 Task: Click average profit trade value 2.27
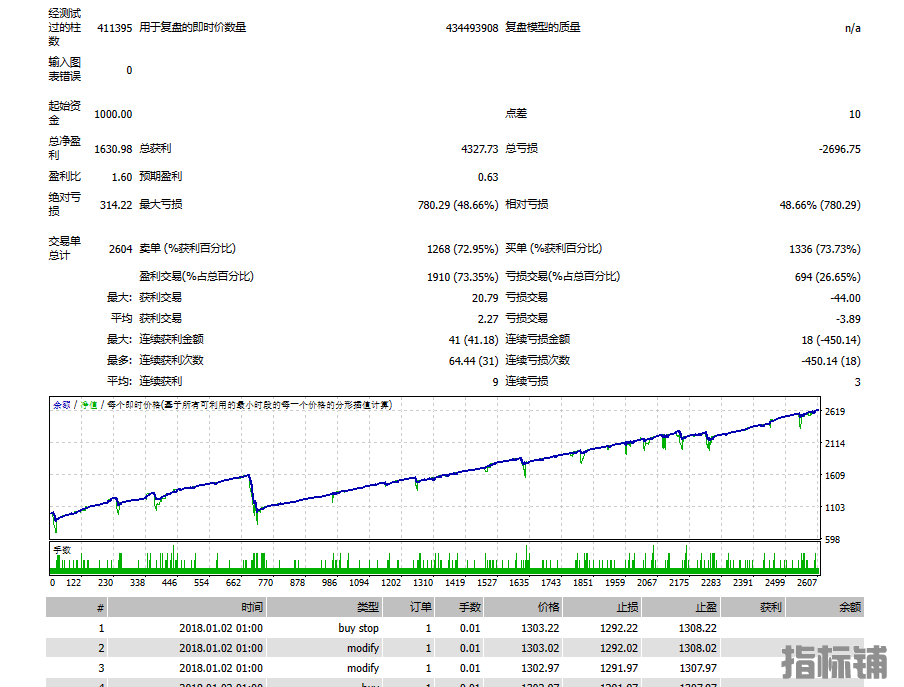[488, 319]
